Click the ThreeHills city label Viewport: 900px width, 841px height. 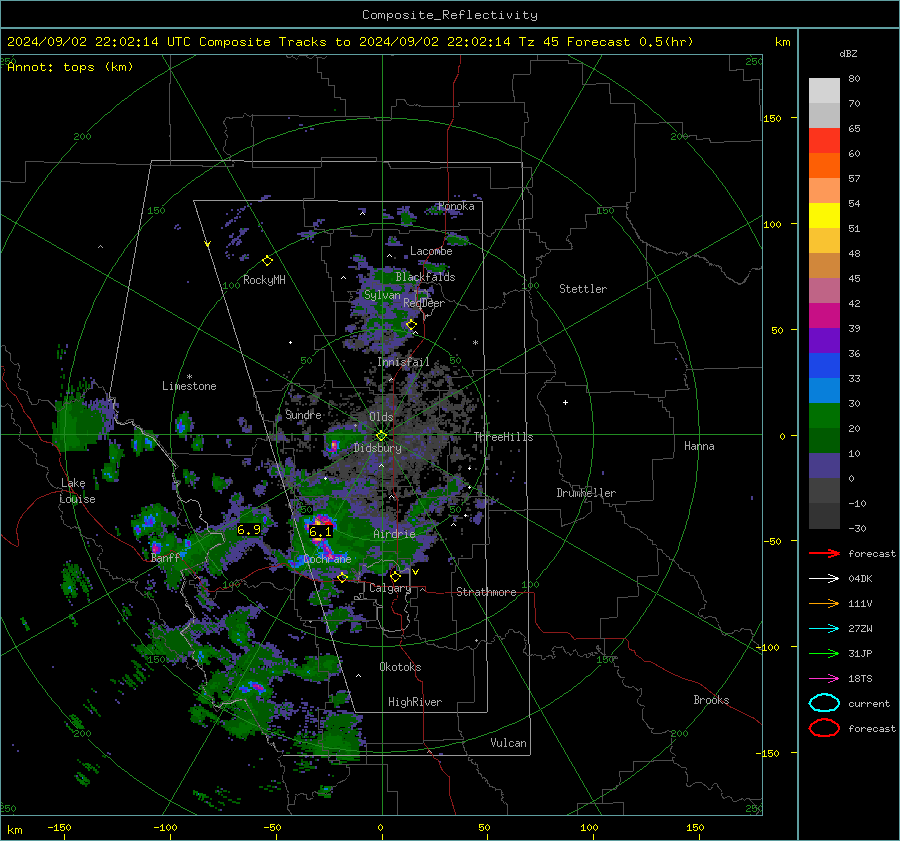click(503, 437)
